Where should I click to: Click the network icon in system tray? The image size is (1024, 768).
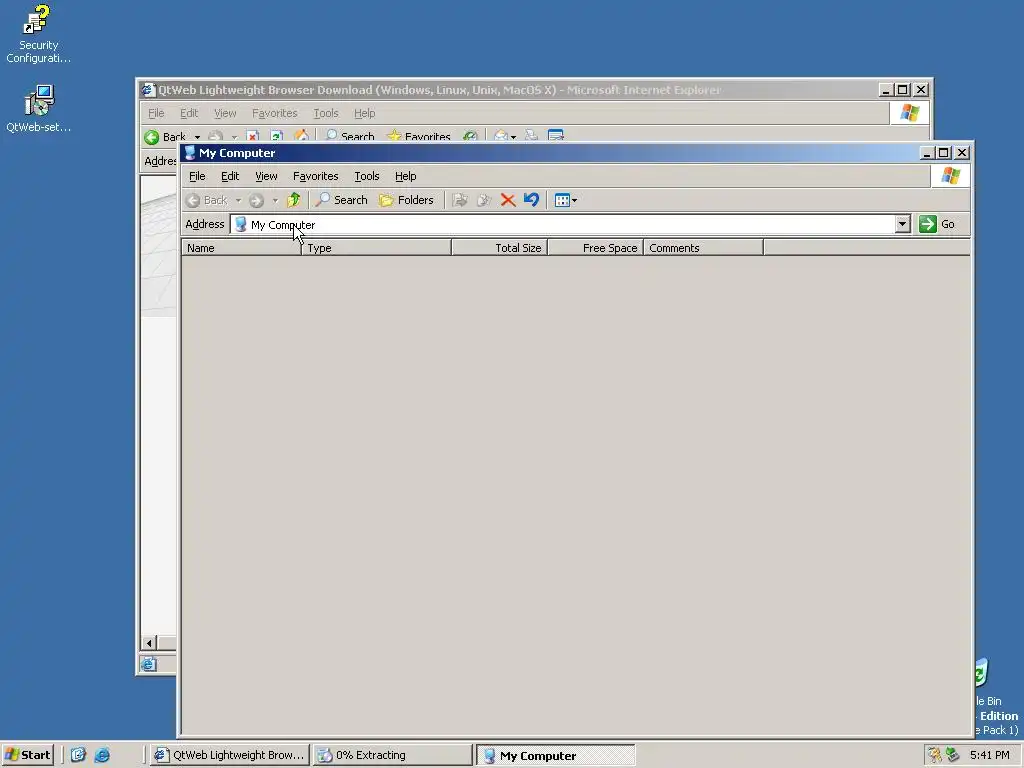[952, 755]
